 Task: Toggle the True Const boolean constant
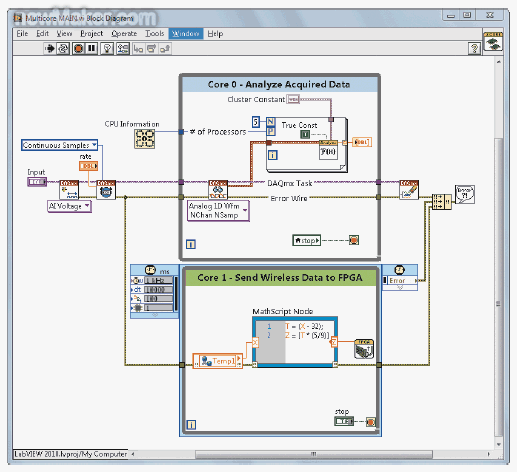coord(305,134)
